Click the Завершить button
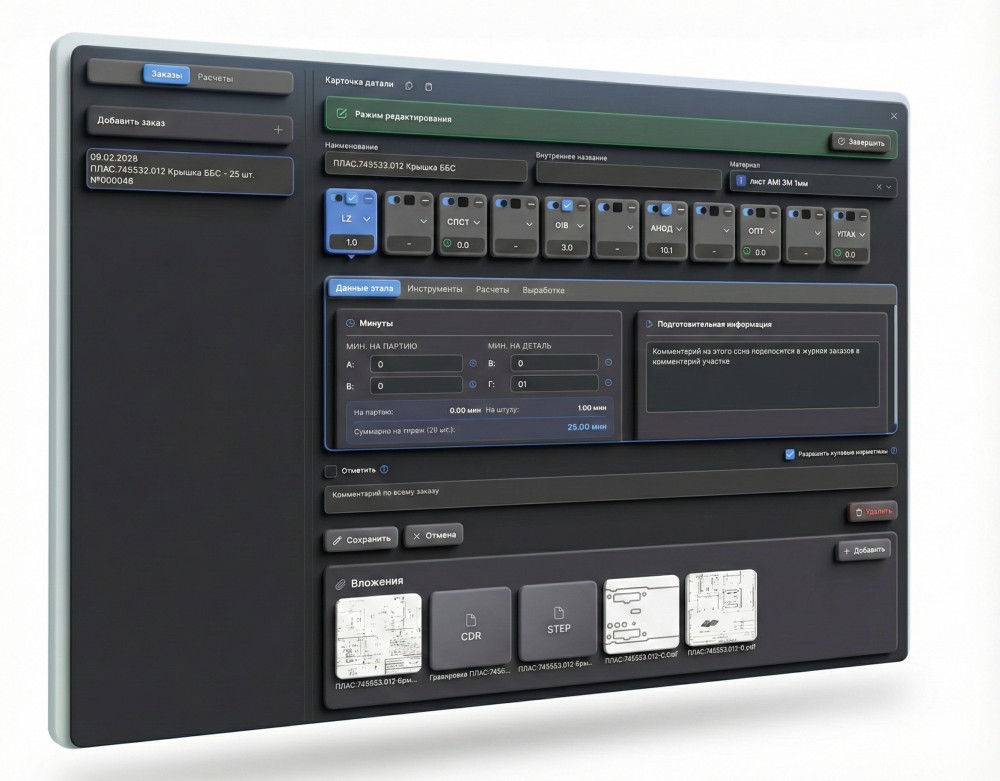The height and width of the screenshot is (781, 1000). (860, 143)
